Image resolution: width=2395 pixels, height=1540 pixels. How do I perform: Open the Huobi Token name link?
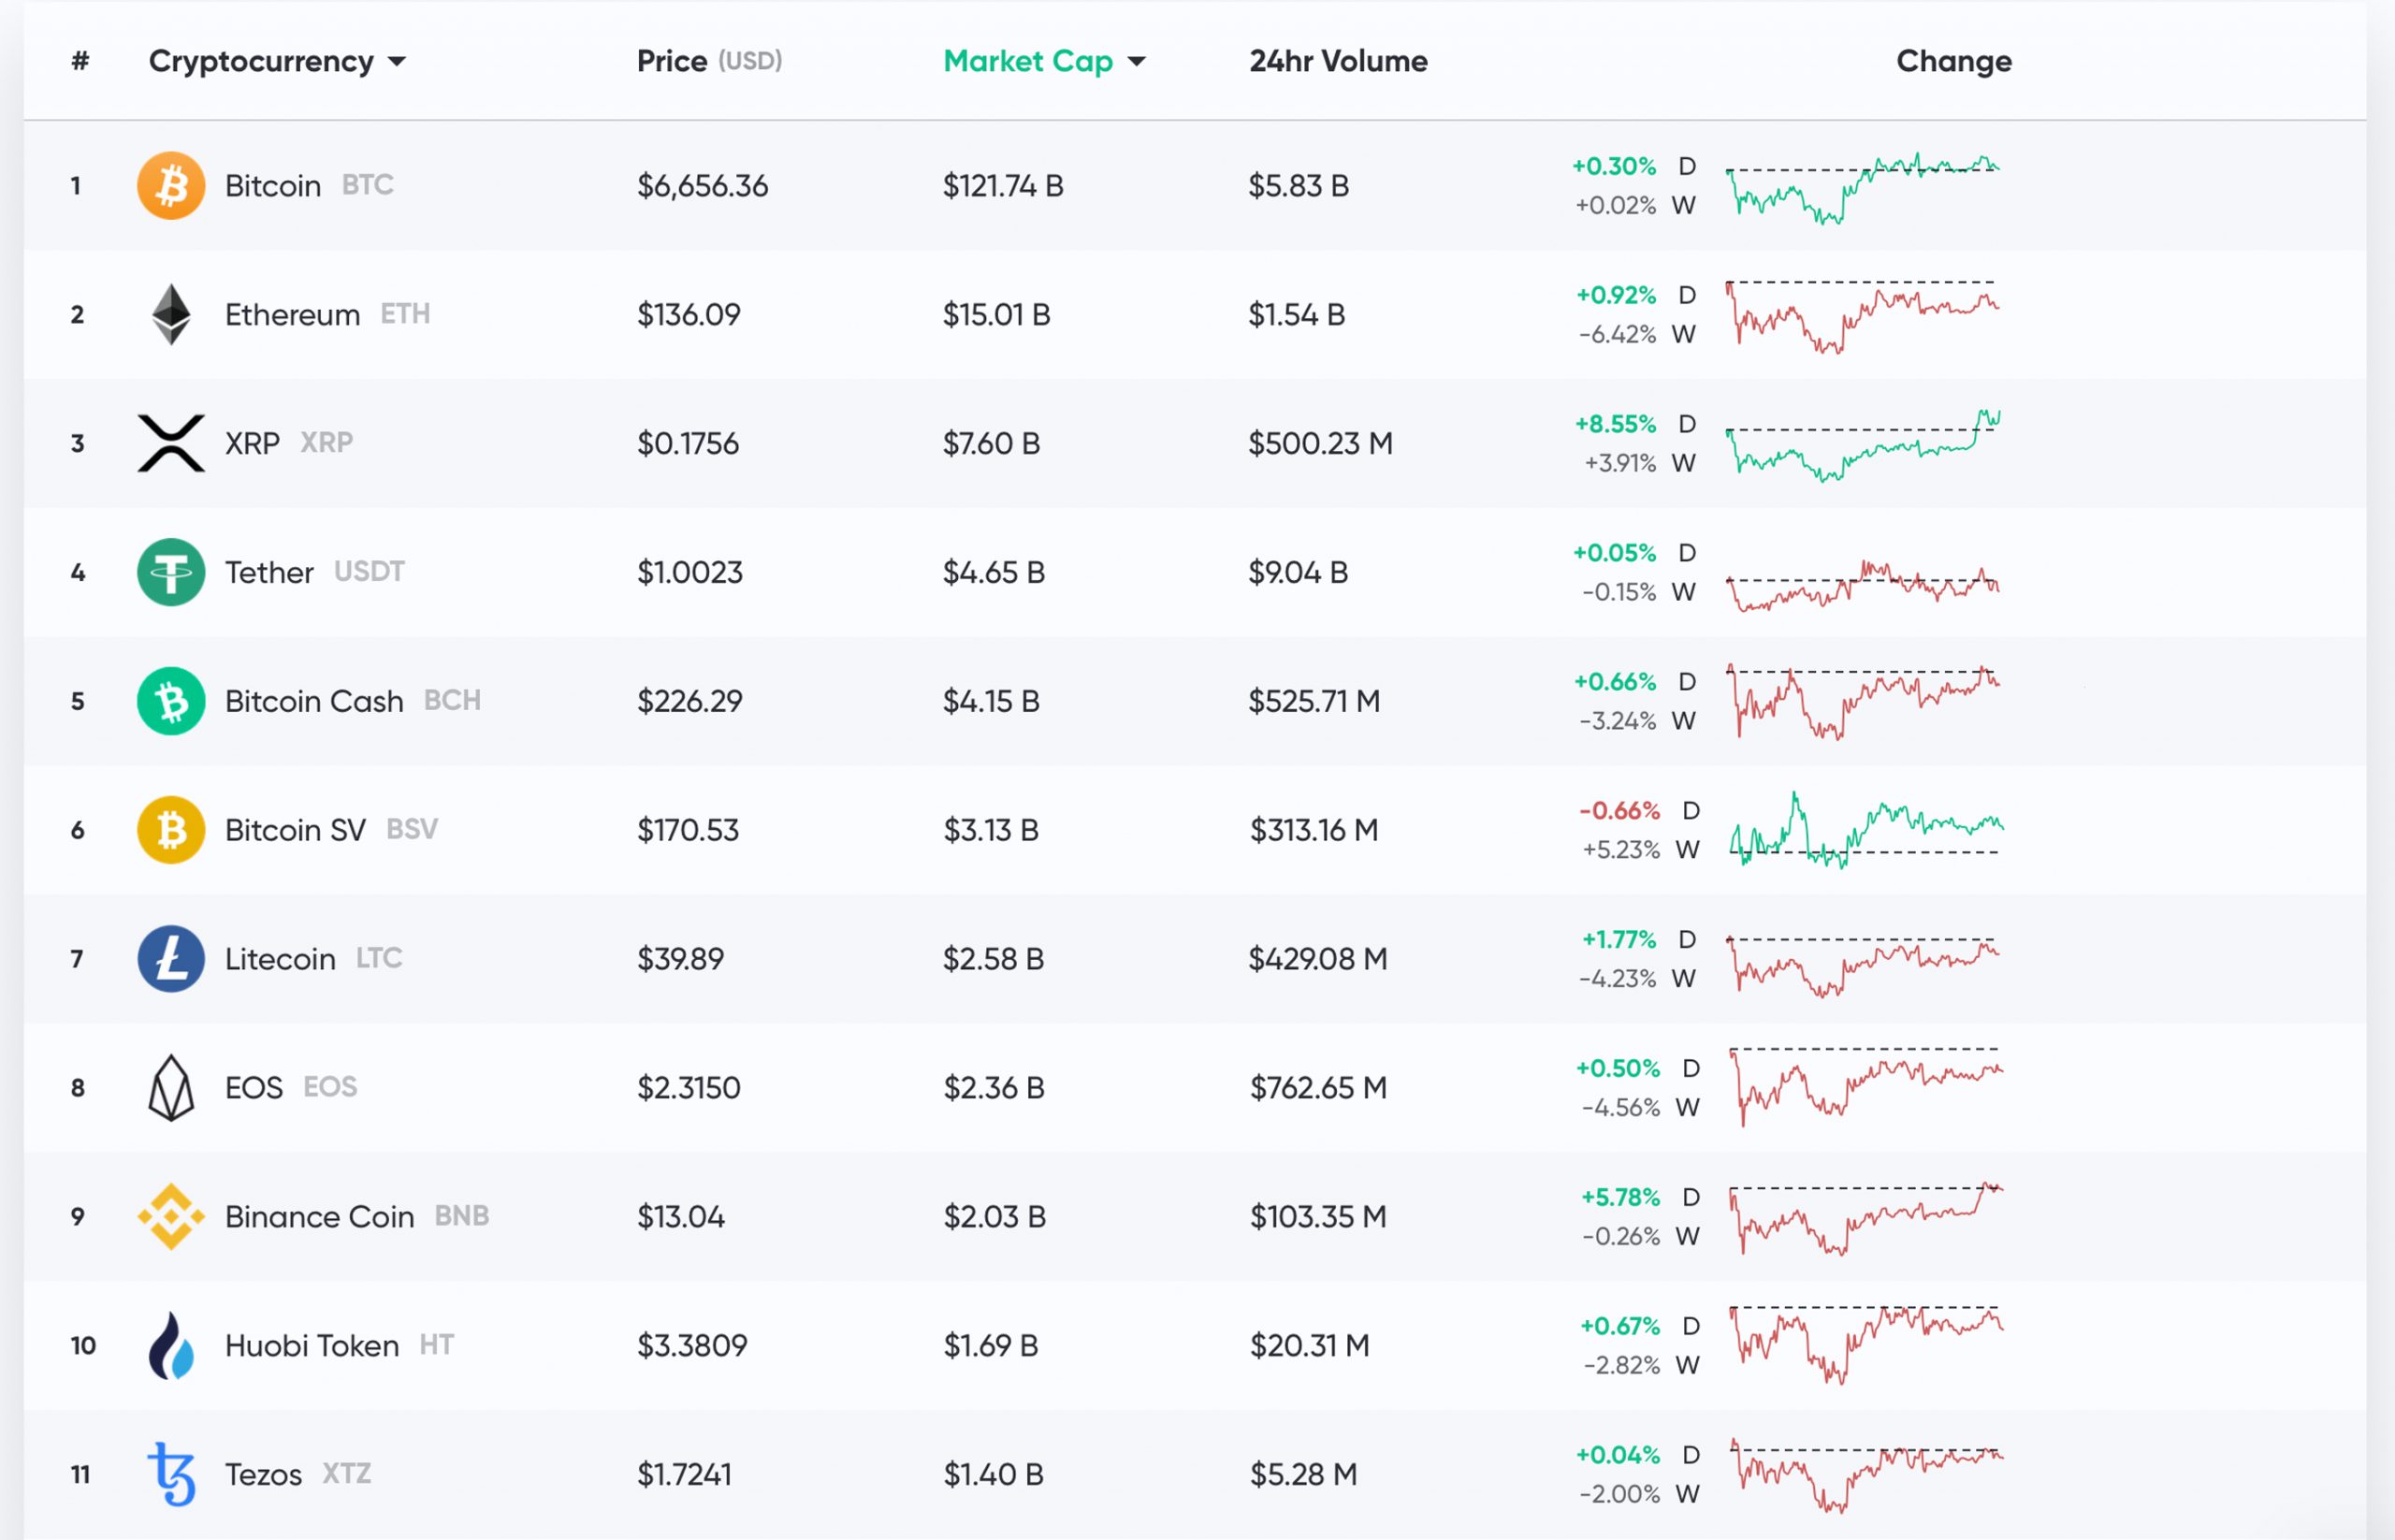312,1346
